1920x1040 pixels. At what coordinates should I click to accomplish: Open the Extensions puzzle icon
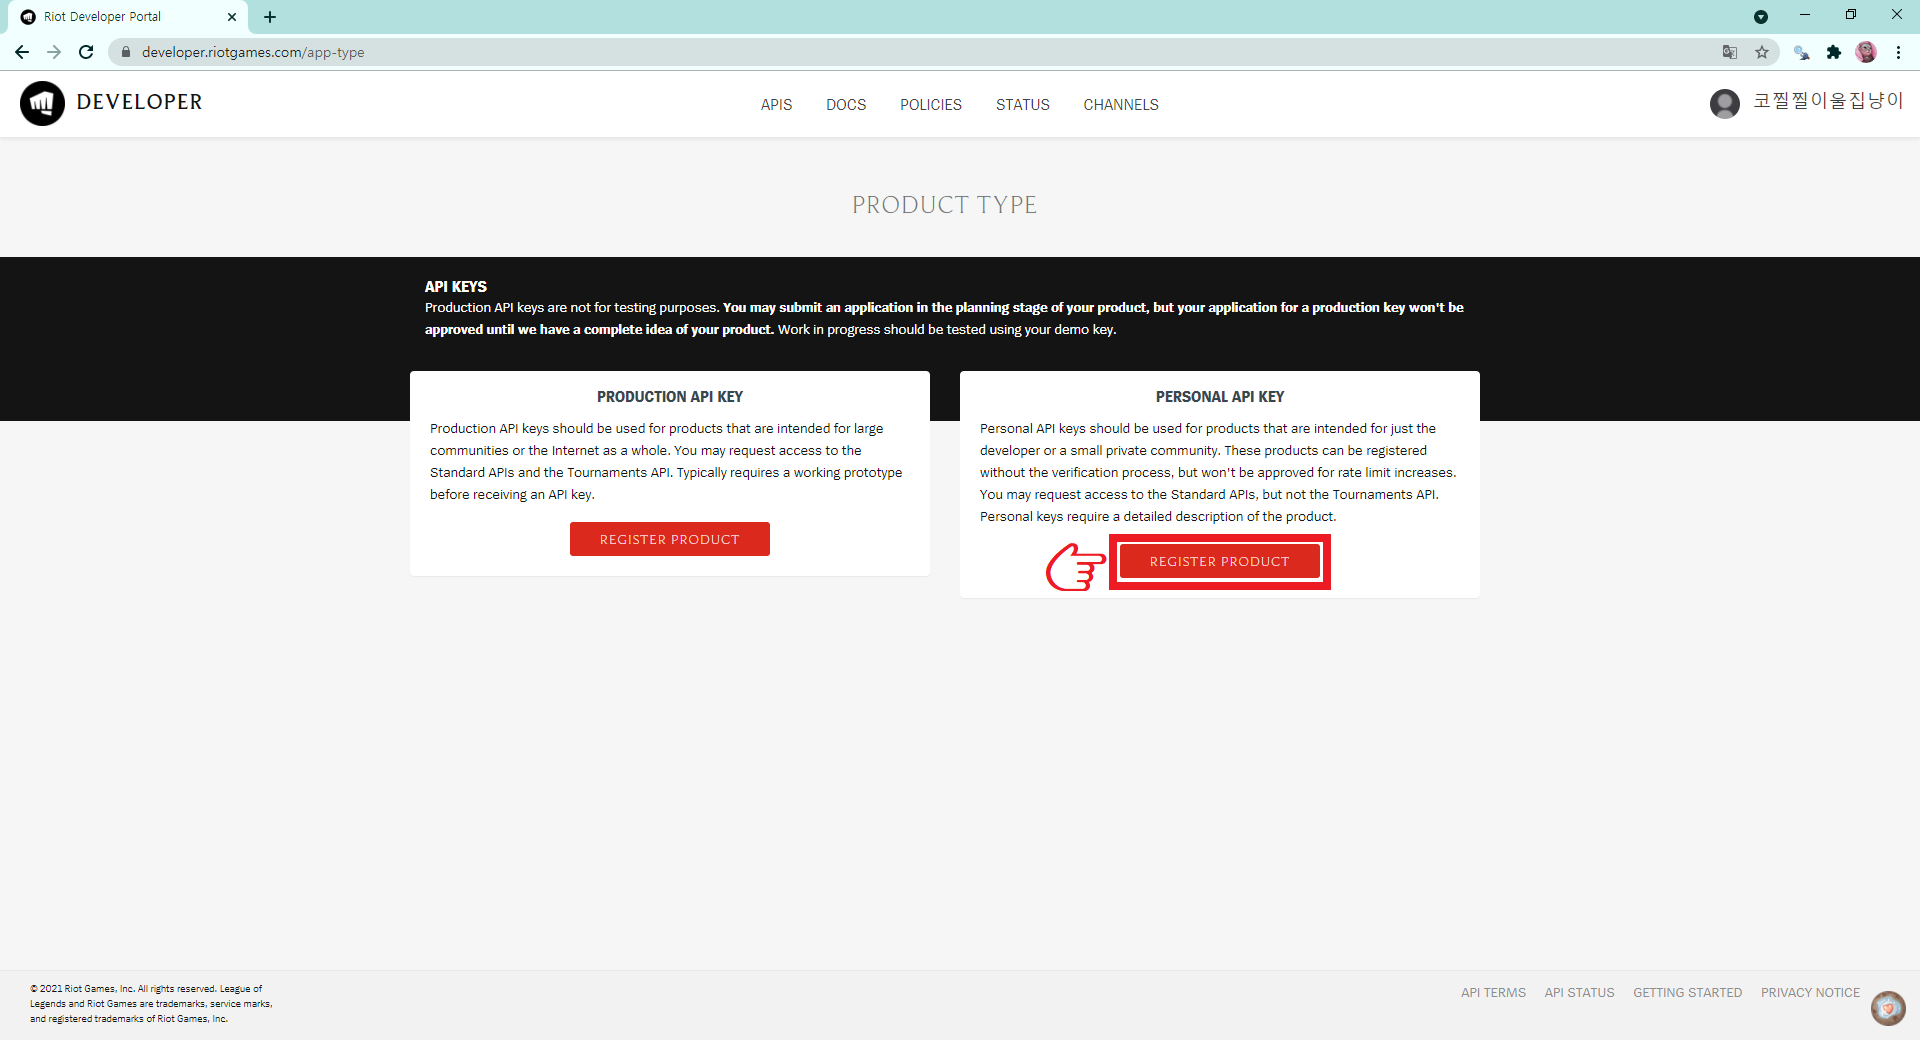(x=1834, y=52)
